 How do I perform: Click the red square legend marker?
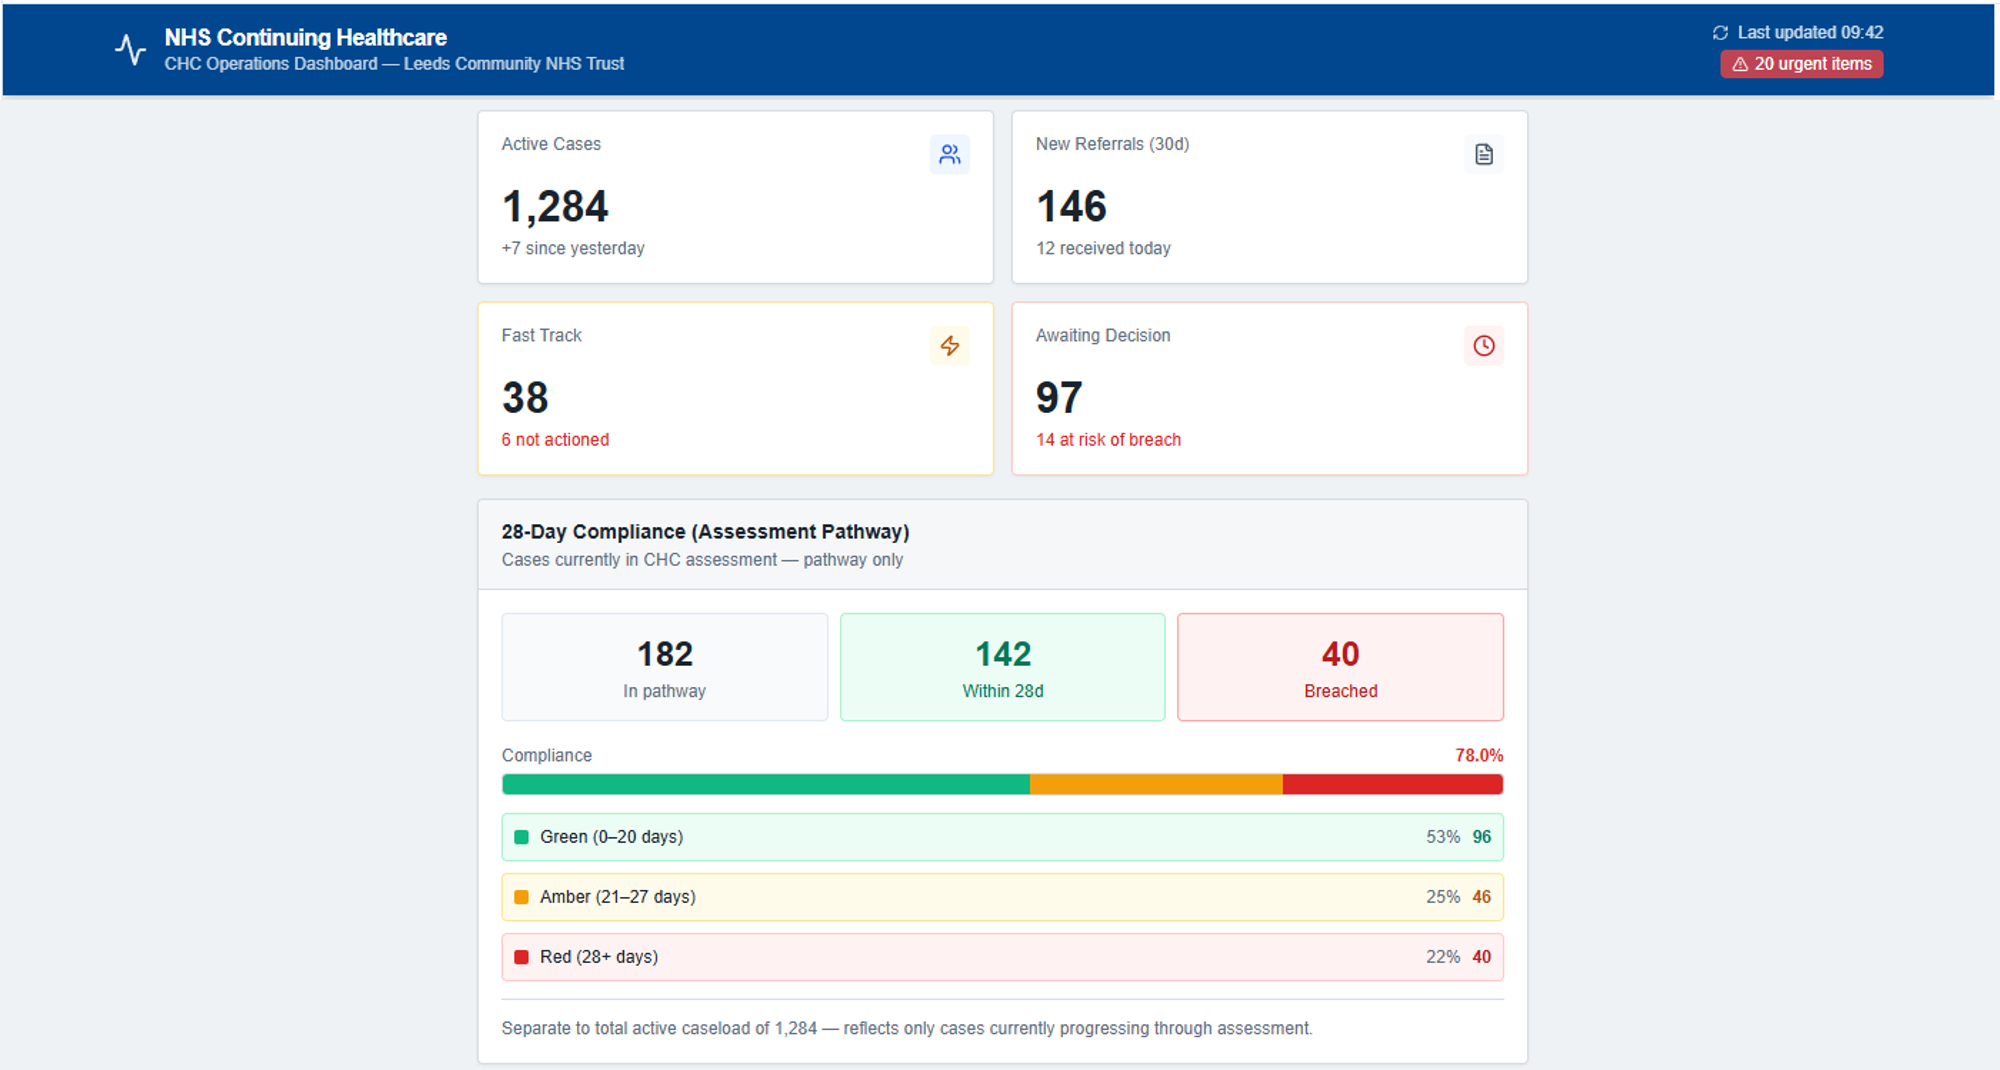pos(521,957)
